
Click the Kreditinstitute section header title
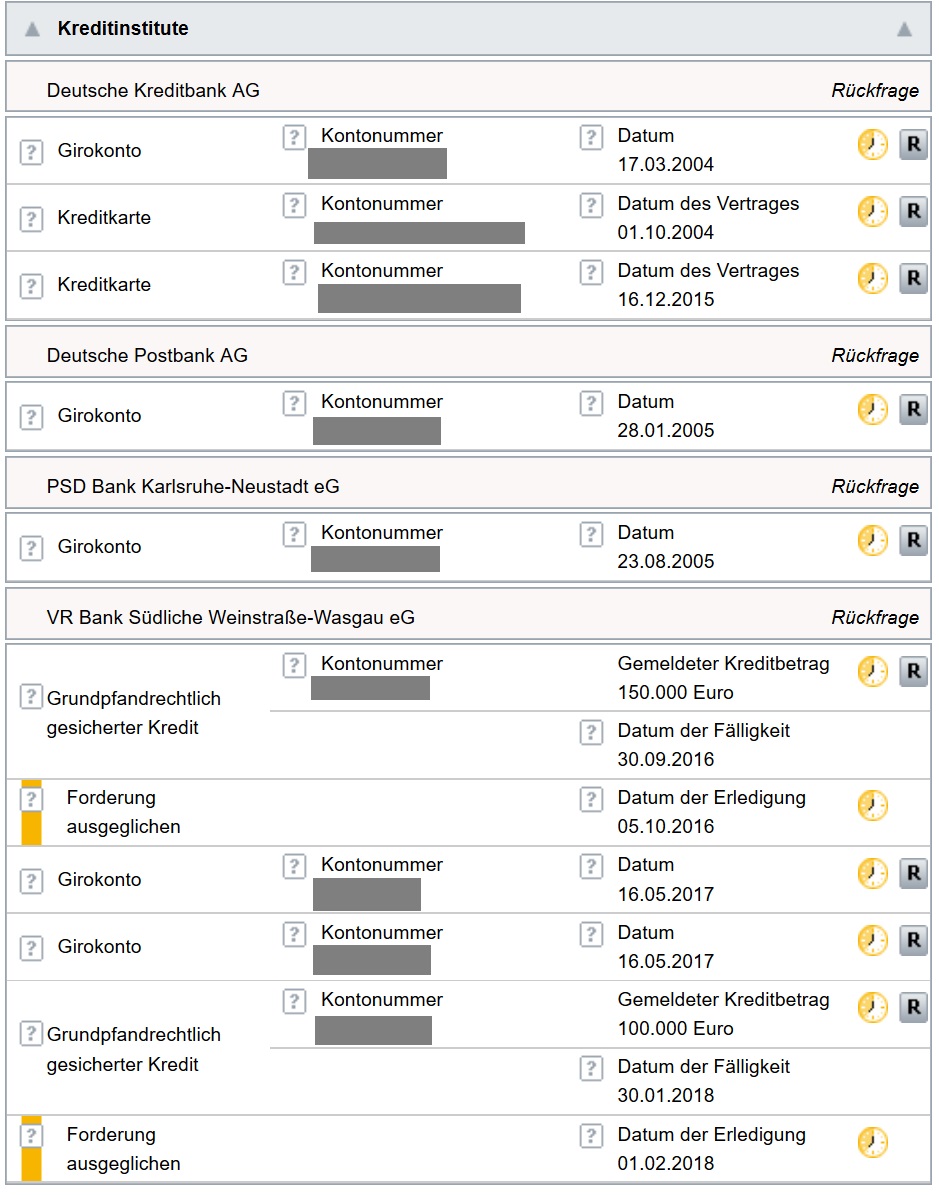[123, 29]
